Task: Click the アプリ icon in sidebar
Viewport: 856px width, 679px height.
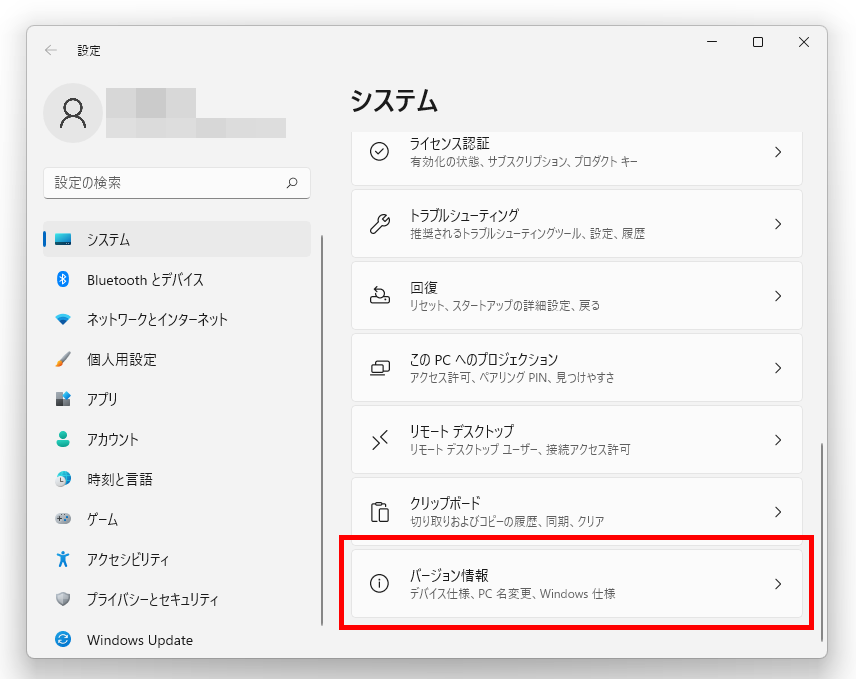Action: [63, 399]
